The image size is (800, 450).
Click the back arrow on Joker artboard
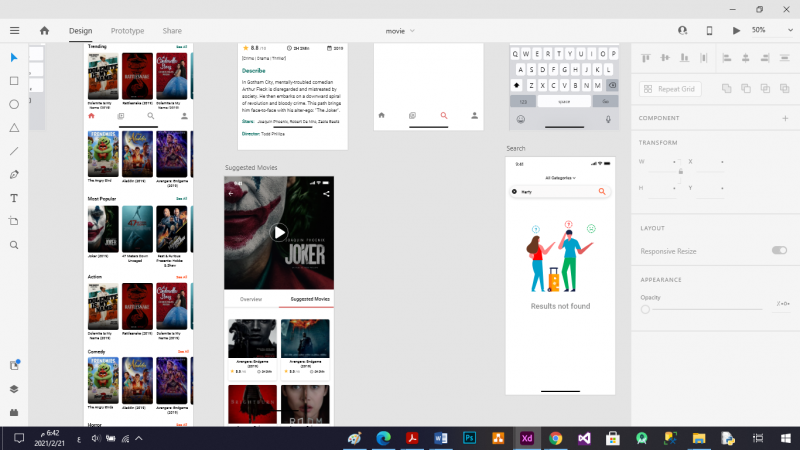point(231,194)
